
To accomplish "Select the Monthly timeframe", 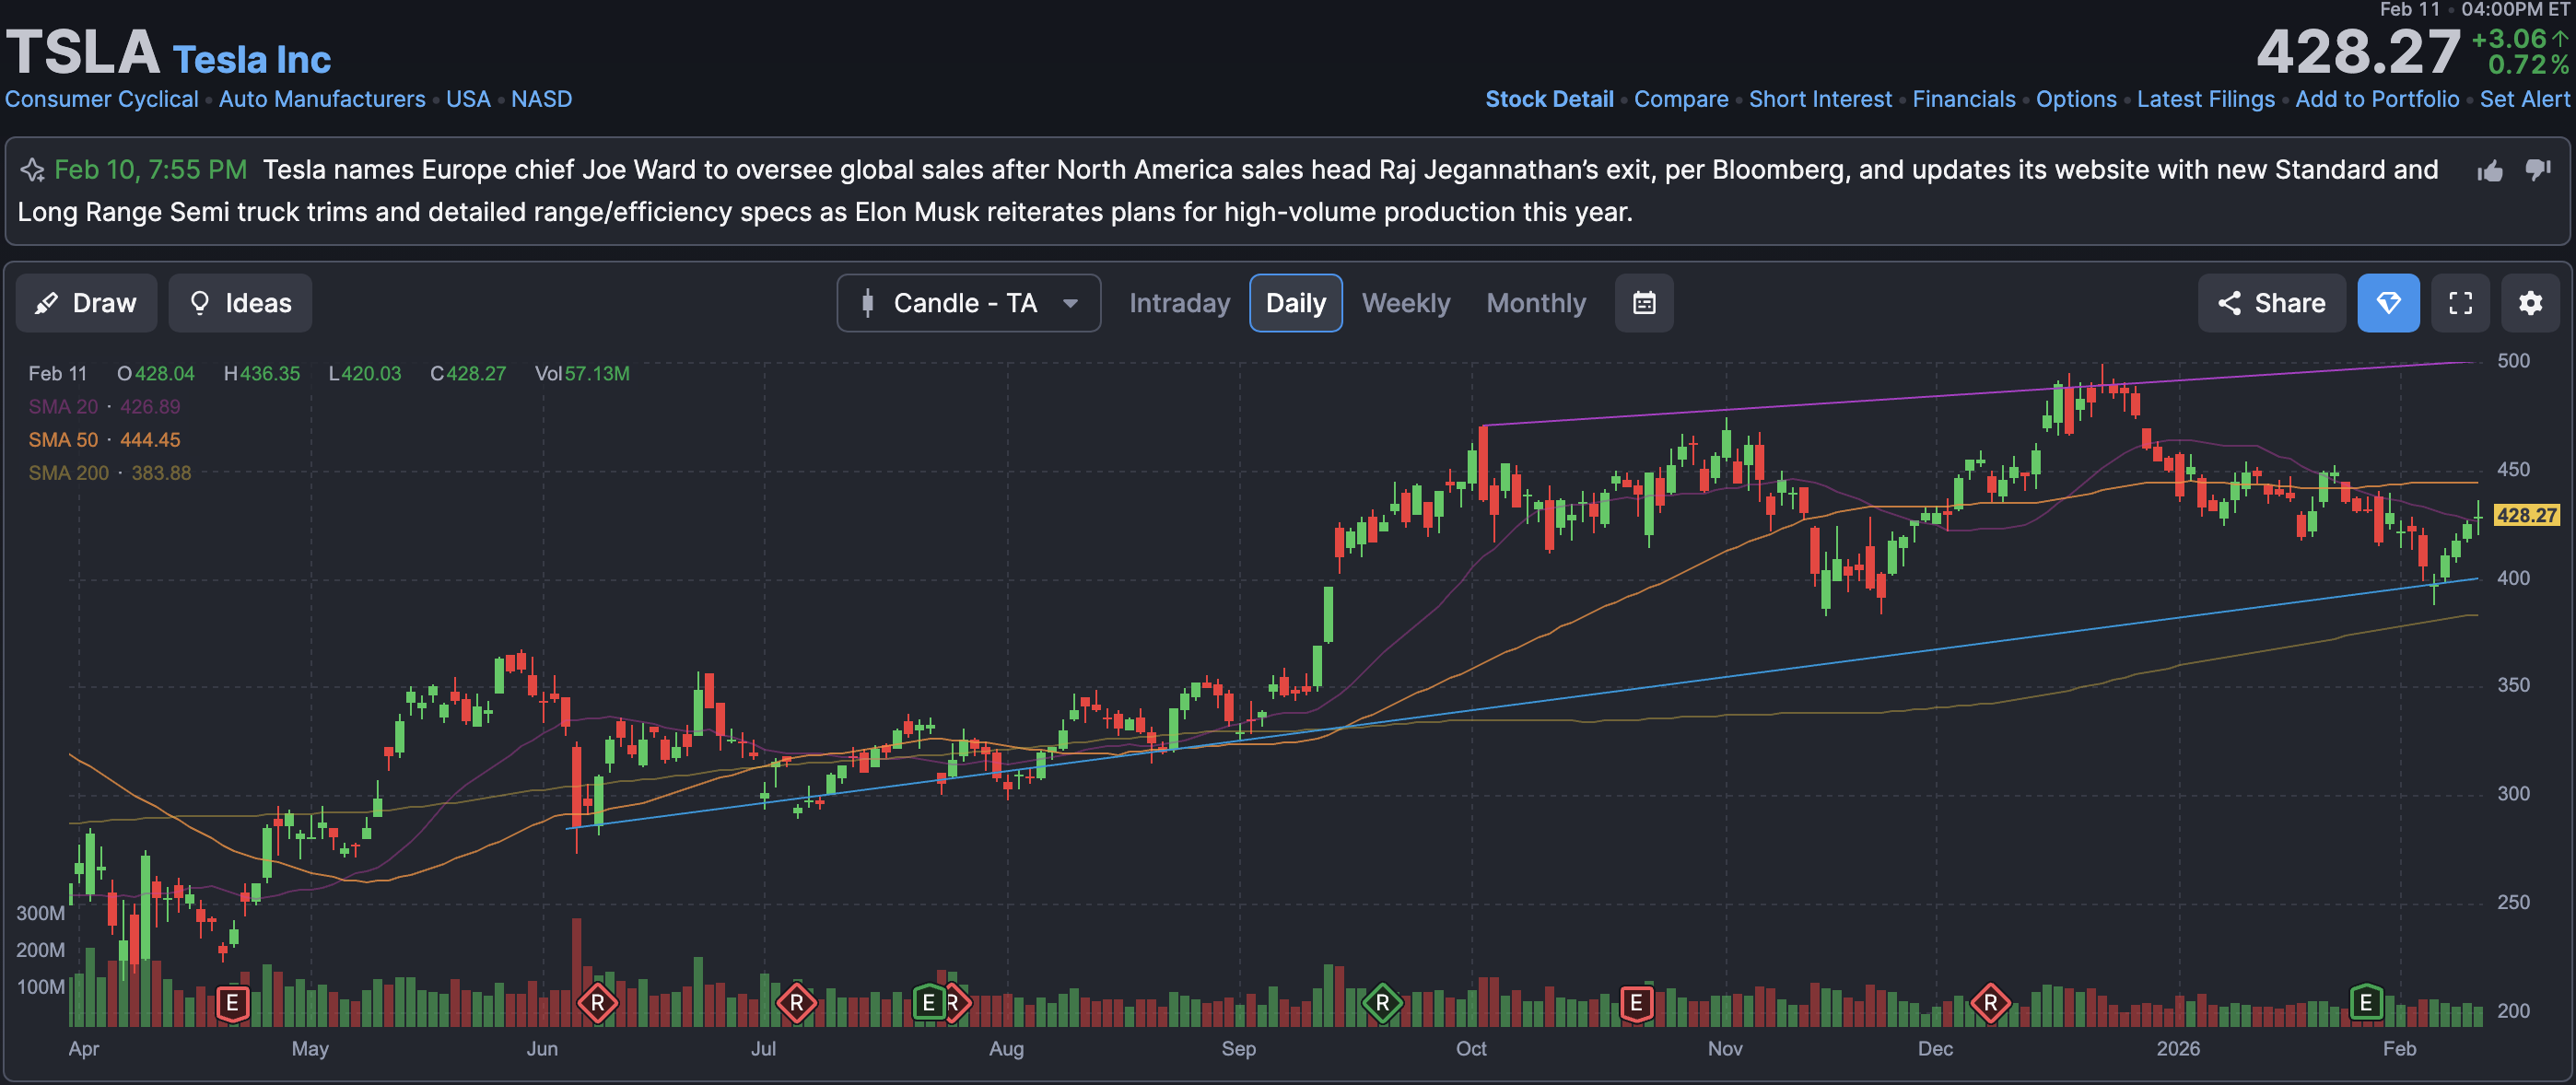I will pos(1535,303).
